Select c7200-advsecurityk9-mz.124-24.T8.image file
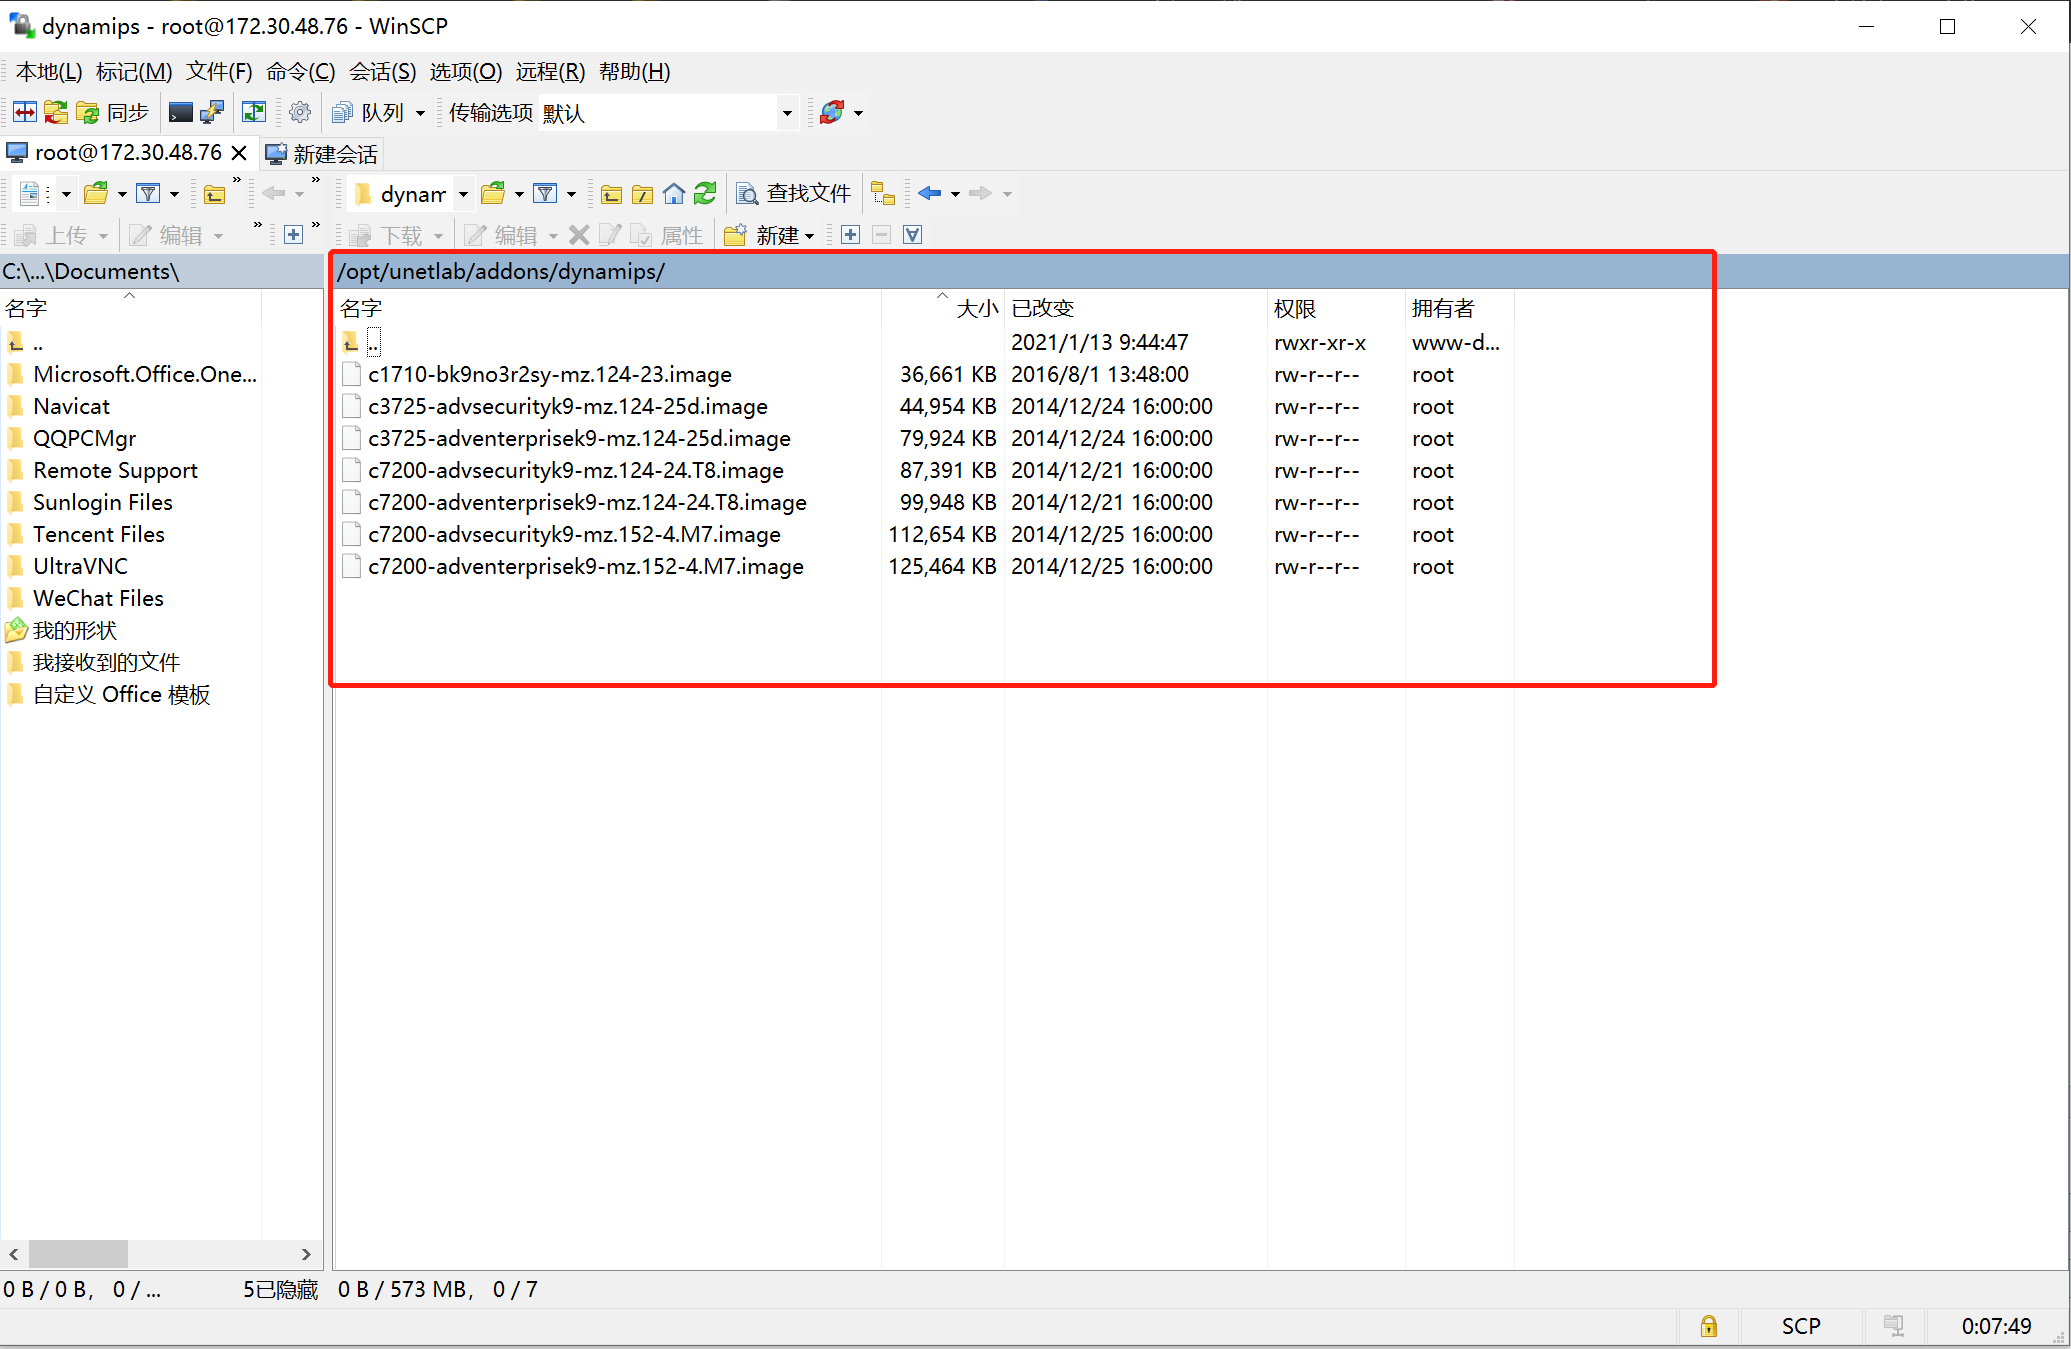 point(576,470)
